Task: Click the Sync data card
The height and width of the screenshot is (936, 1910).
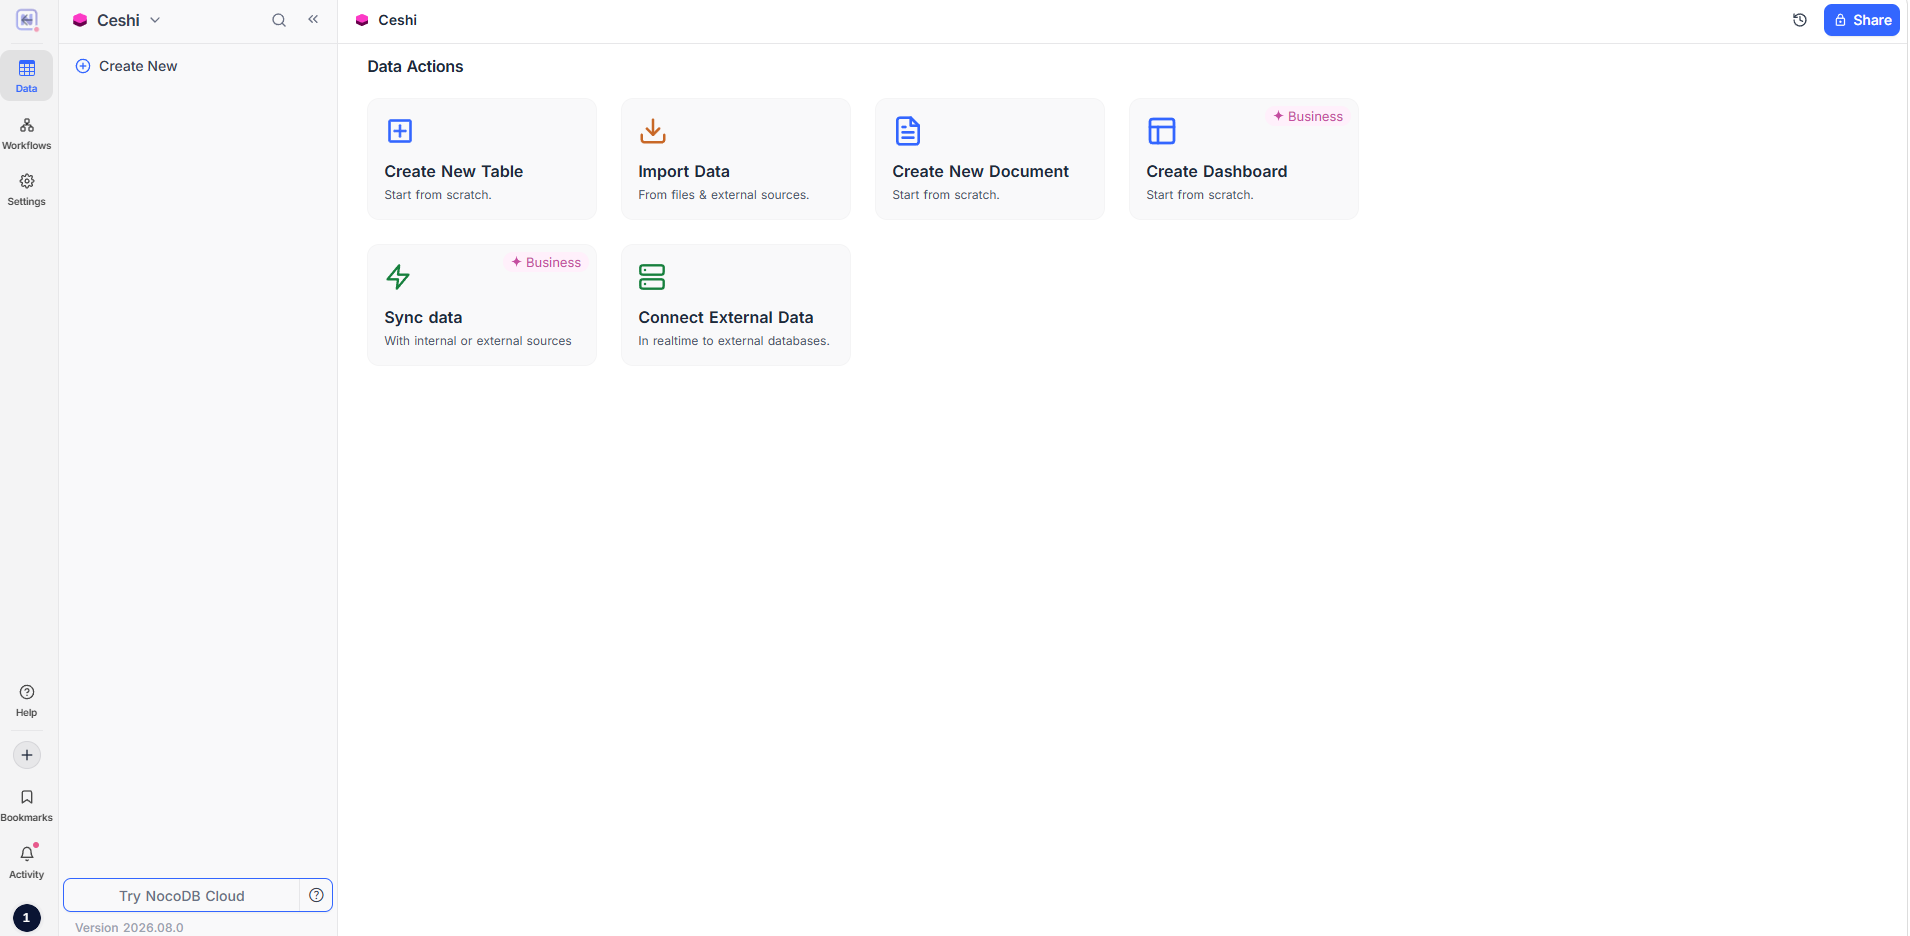Action: (482, 305)
